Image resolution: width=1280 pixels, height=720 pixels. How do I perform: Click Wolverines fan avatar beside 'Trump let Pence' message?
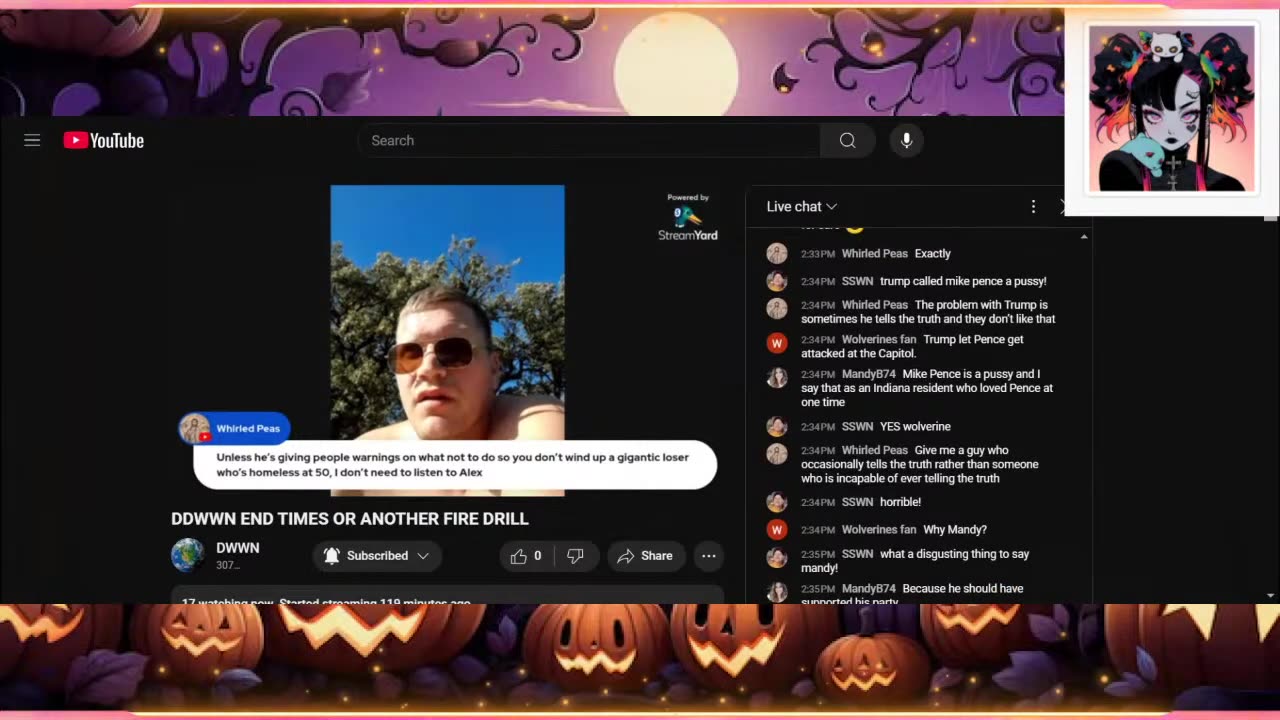click(777, 344)
